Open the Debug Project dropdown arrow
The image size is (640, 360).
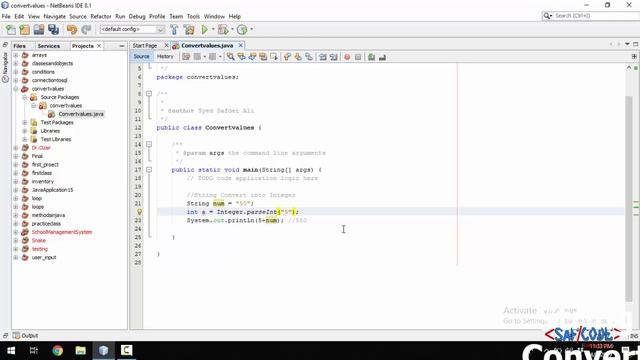click(x=232, y=29)
